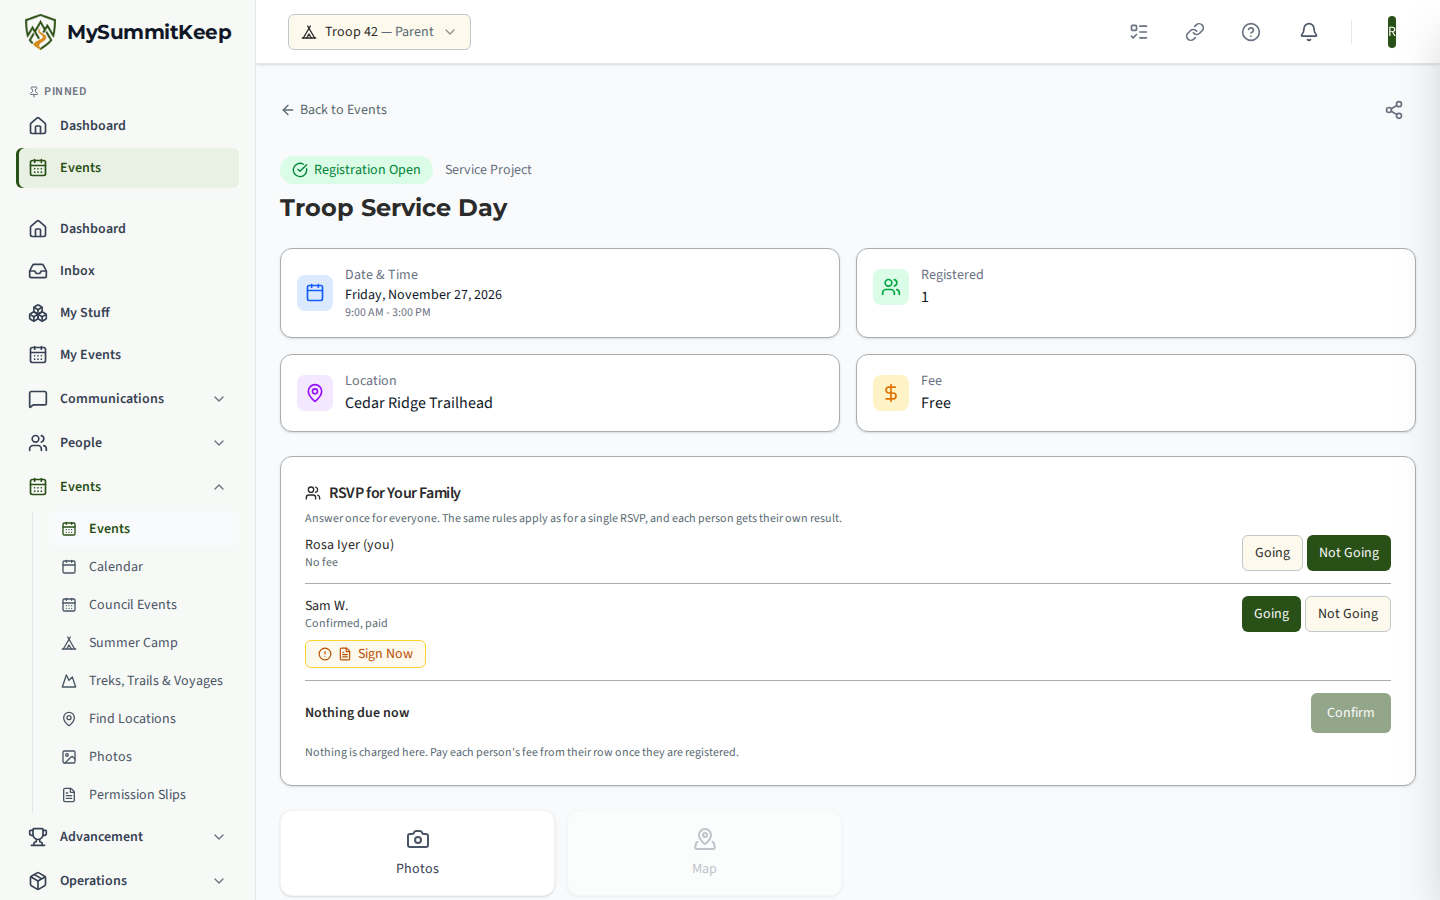Viewport: 1440px width, 900px height.
Task: Go to pinned Dashboard link
Action: [x=128, y=126]
